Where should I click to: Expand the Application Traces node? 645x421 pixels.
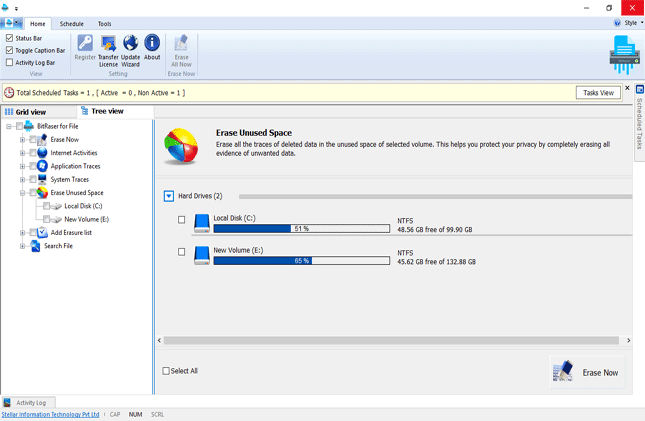pyautogui.click(x=22, y=166)
